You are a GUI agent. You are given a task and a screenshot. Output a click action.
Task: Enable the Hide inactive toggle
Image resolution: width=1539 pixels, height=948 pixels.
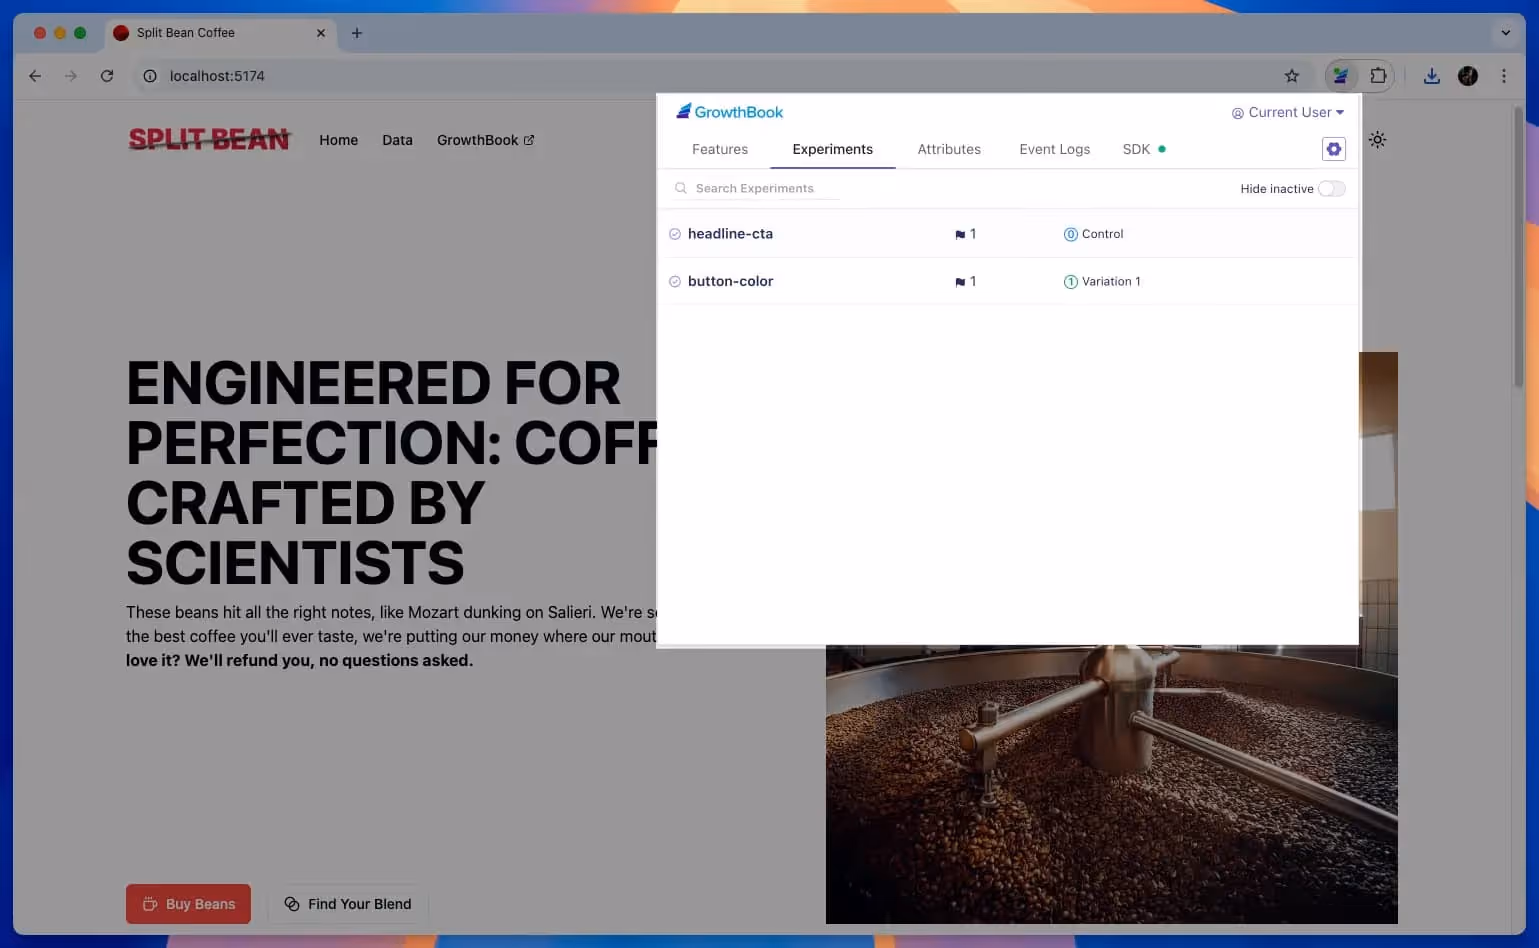tap(1331, 188)
